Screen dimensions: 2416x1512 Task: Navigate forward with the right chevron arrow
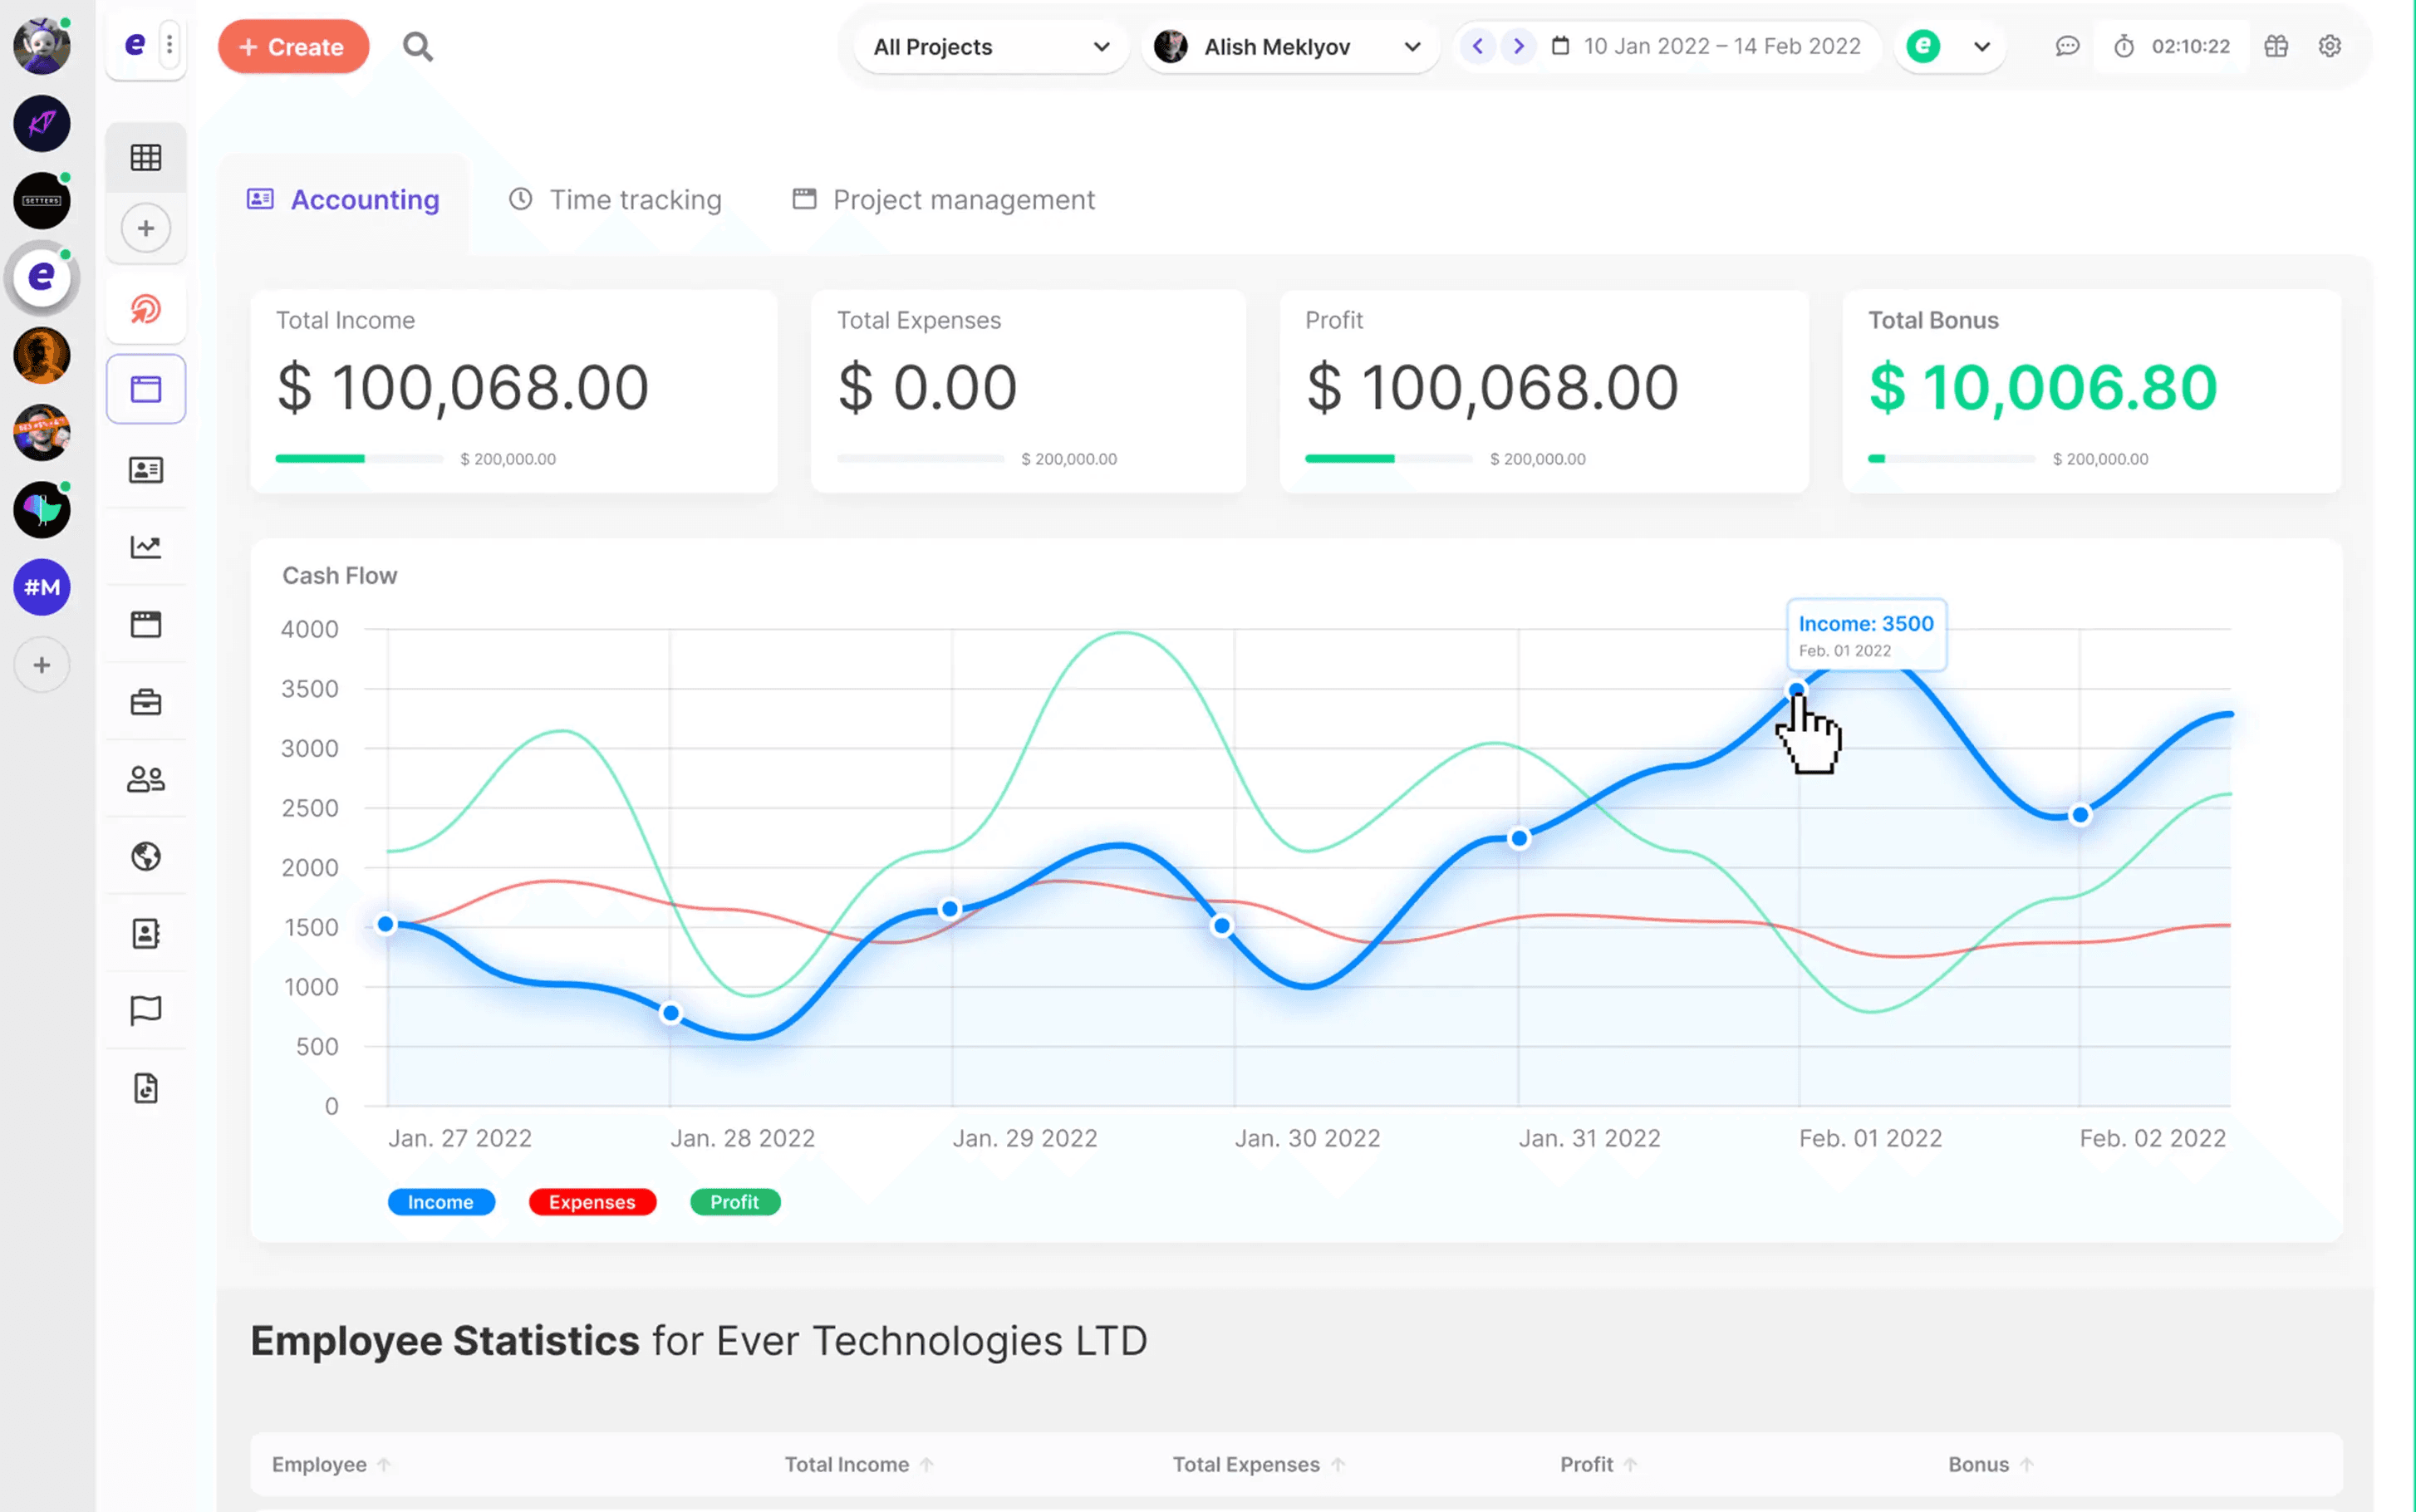[x=1518, y=46]
